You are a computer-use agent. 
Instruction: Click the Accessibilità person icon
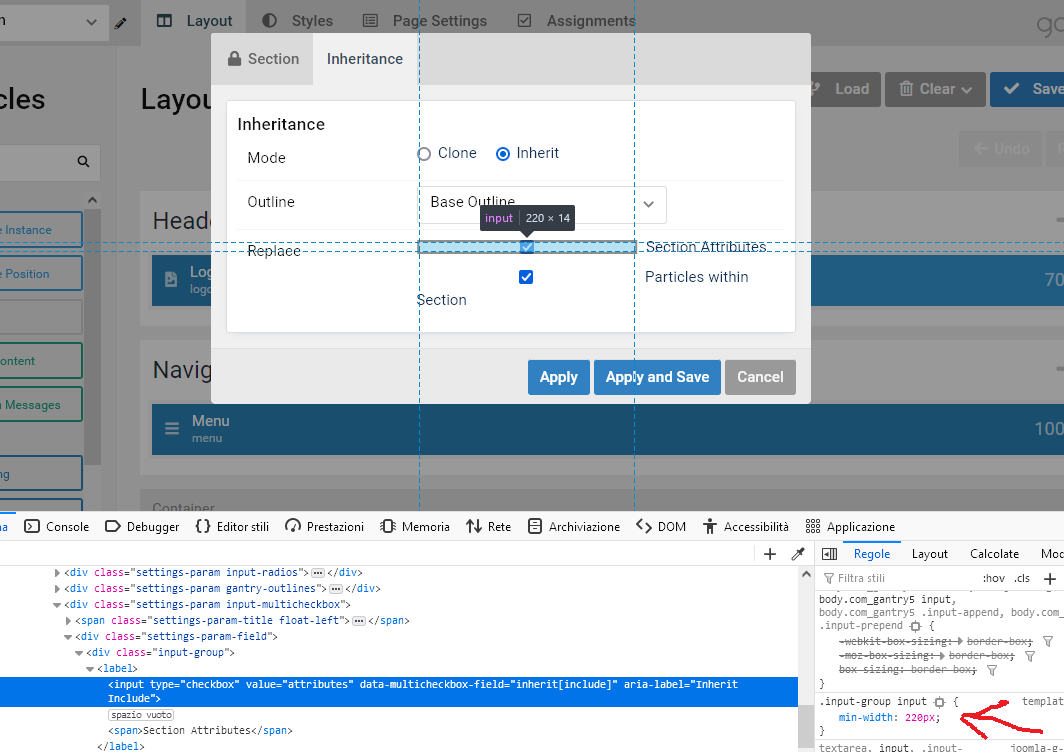[x=710, y=527]
